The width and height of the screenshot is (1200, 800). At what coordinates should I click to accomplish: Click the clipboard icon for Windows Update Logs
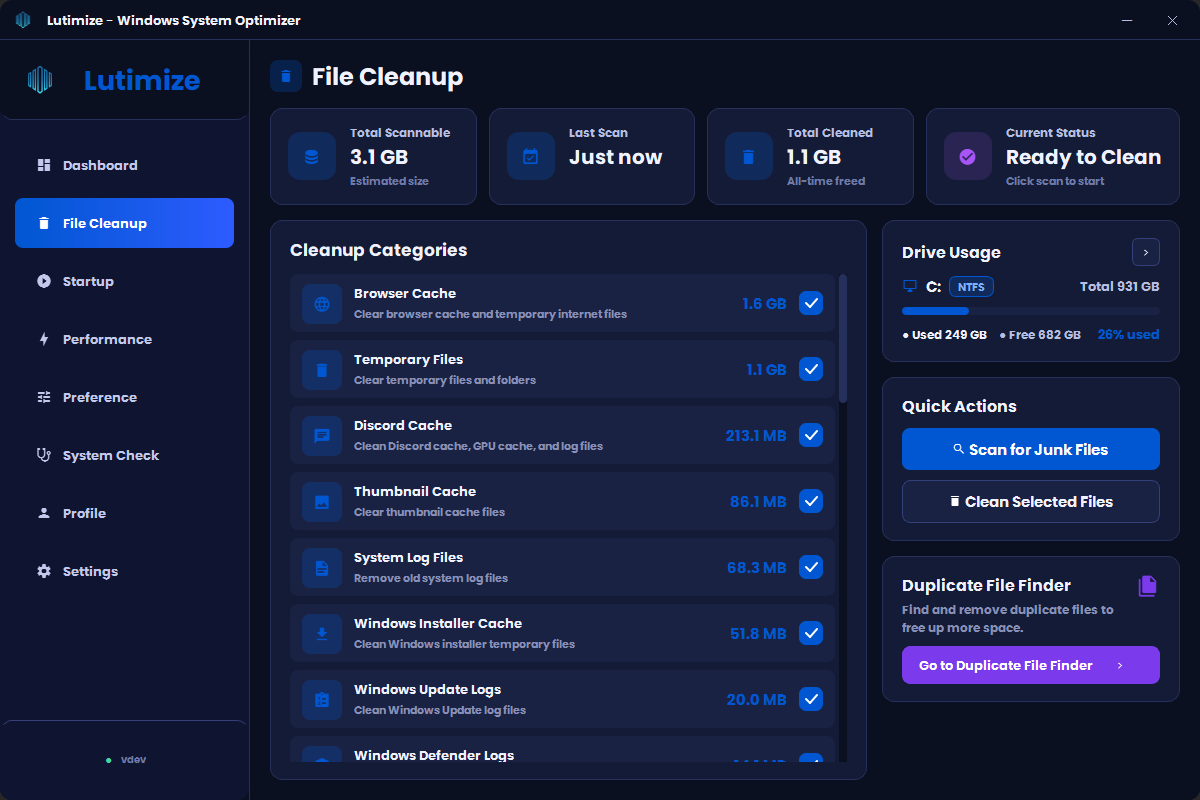[x=322, y=700]
